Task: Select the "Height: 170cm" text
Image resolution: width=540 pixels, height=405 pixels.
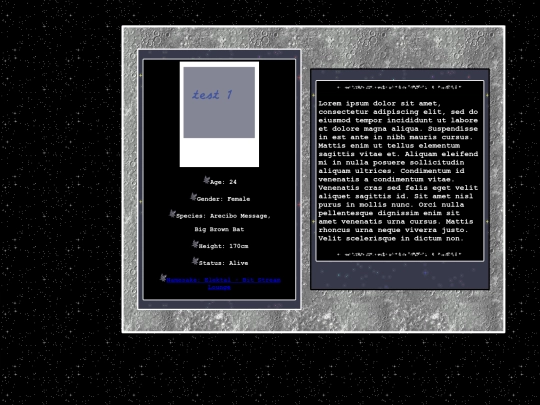Action: [224, 246]
